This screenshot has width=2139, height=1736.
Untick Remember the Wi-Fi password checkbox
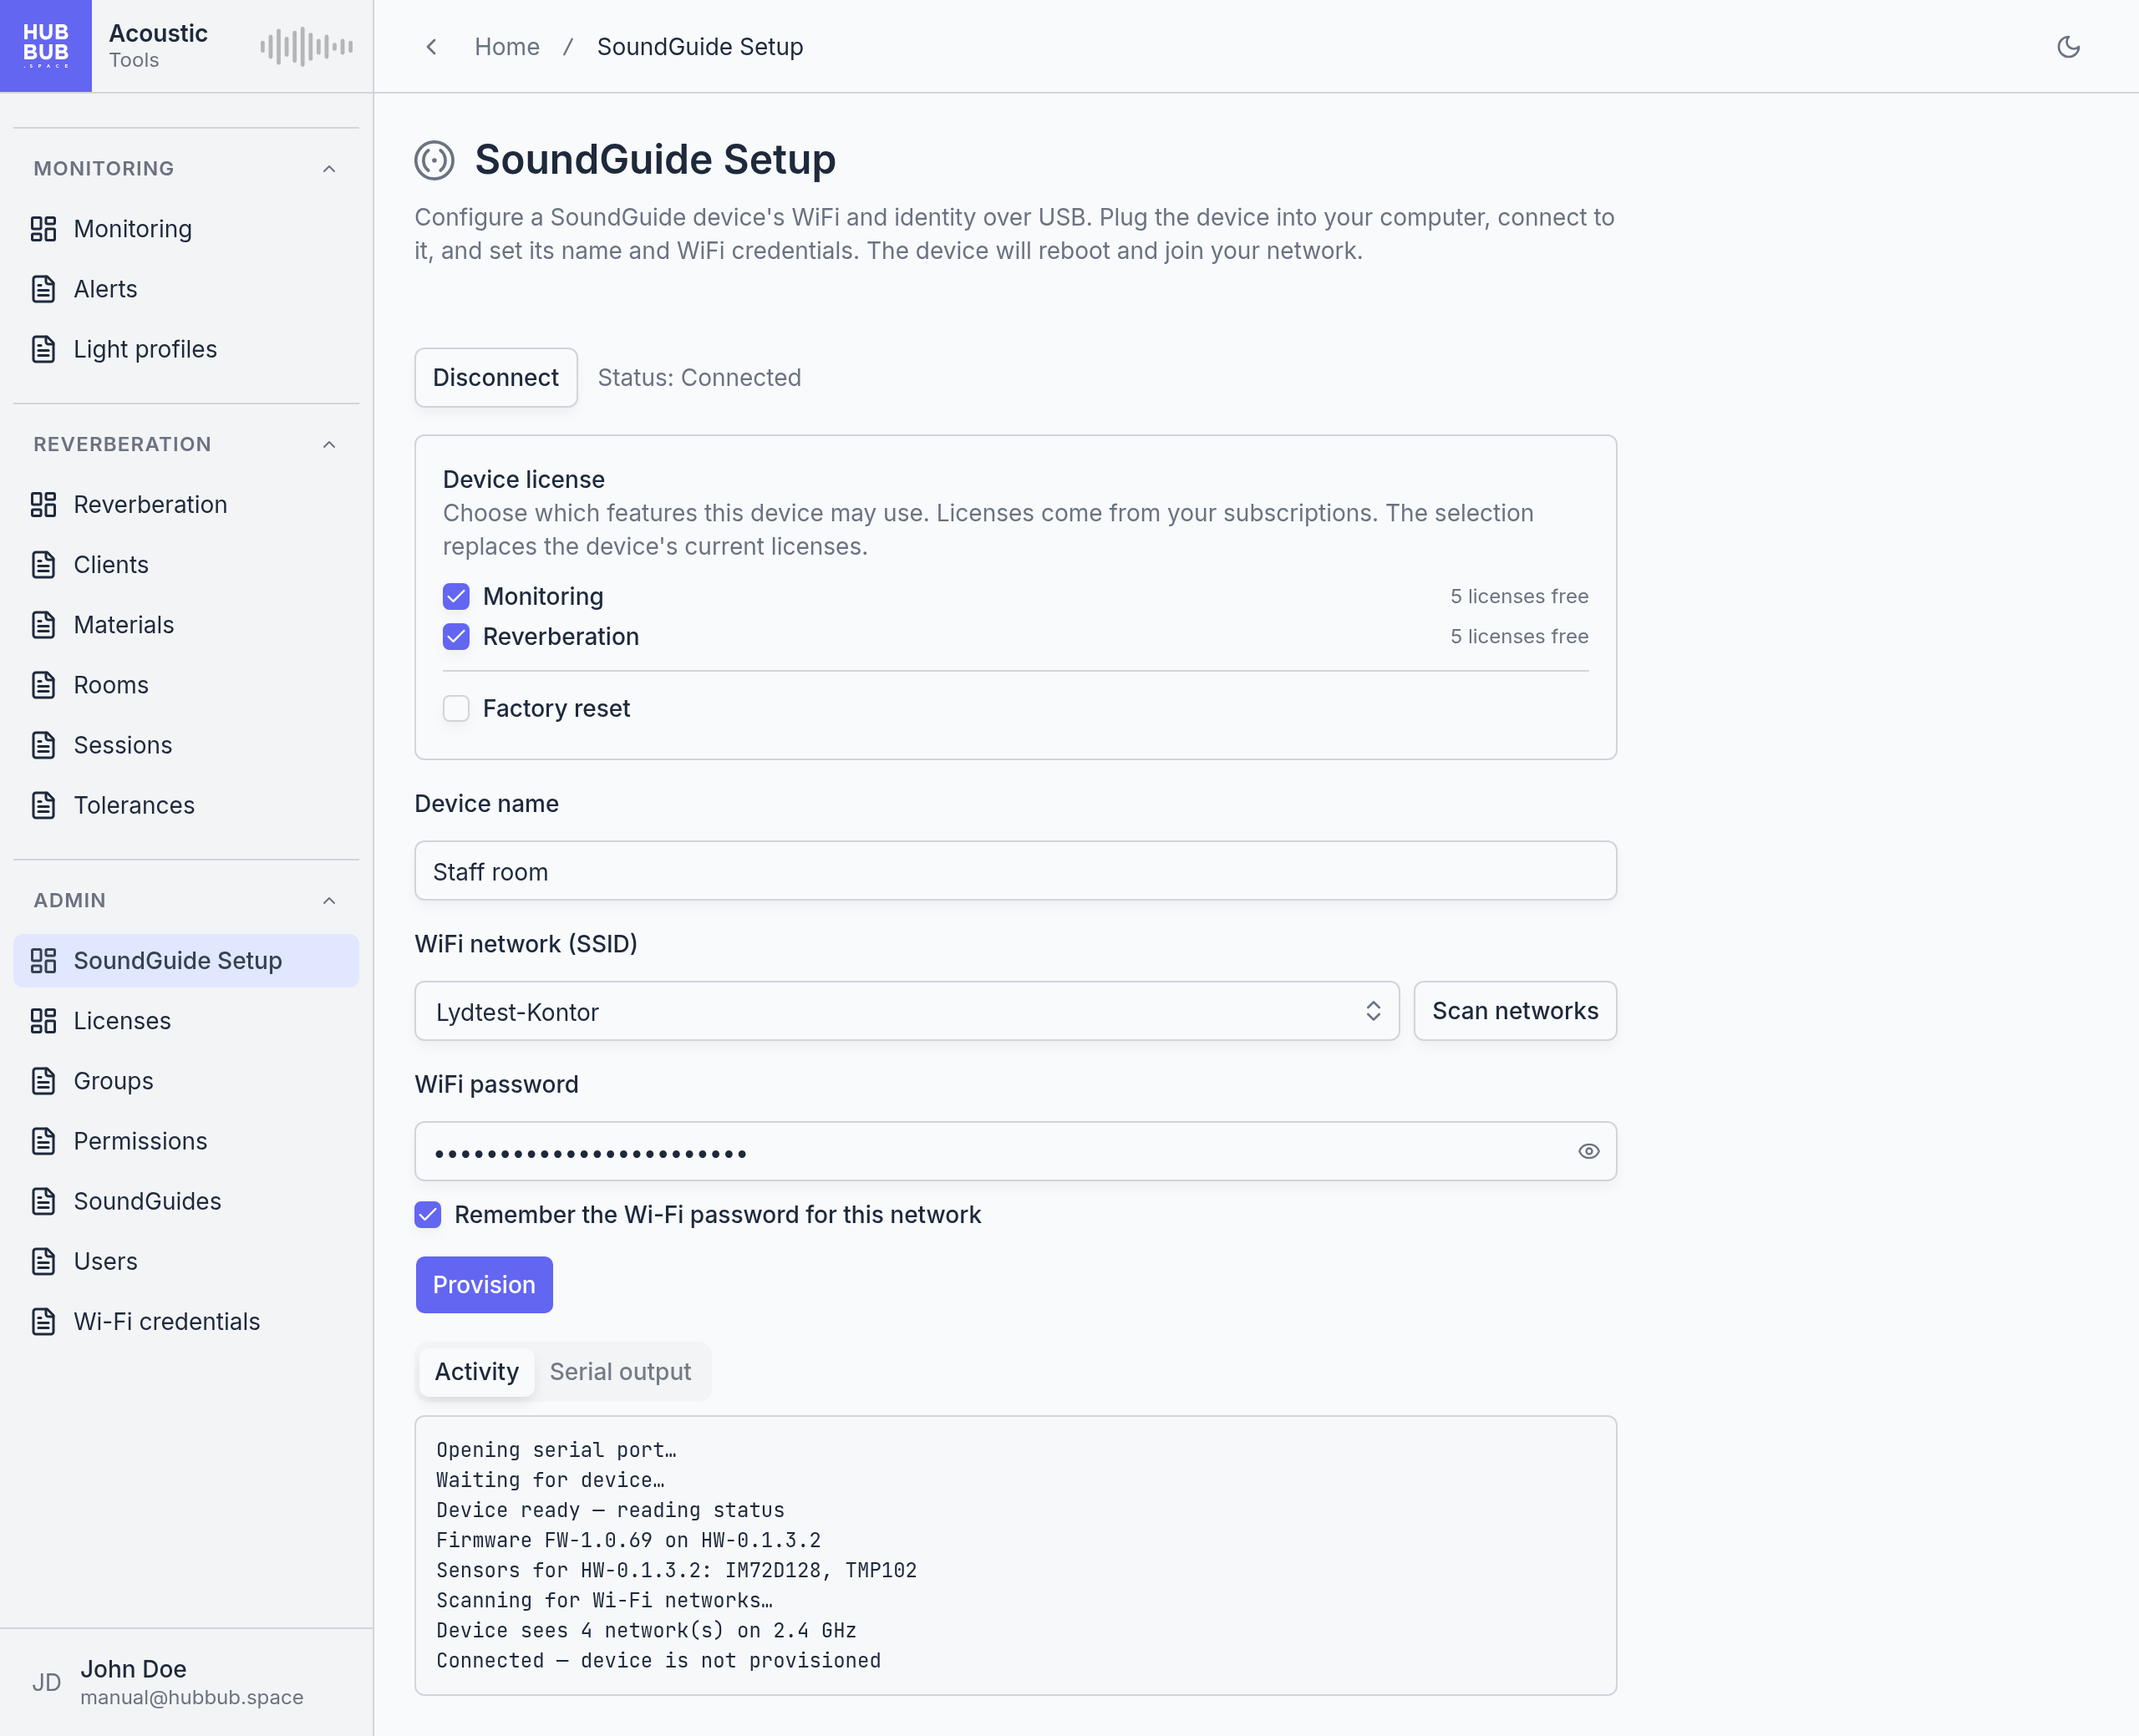428,1215
